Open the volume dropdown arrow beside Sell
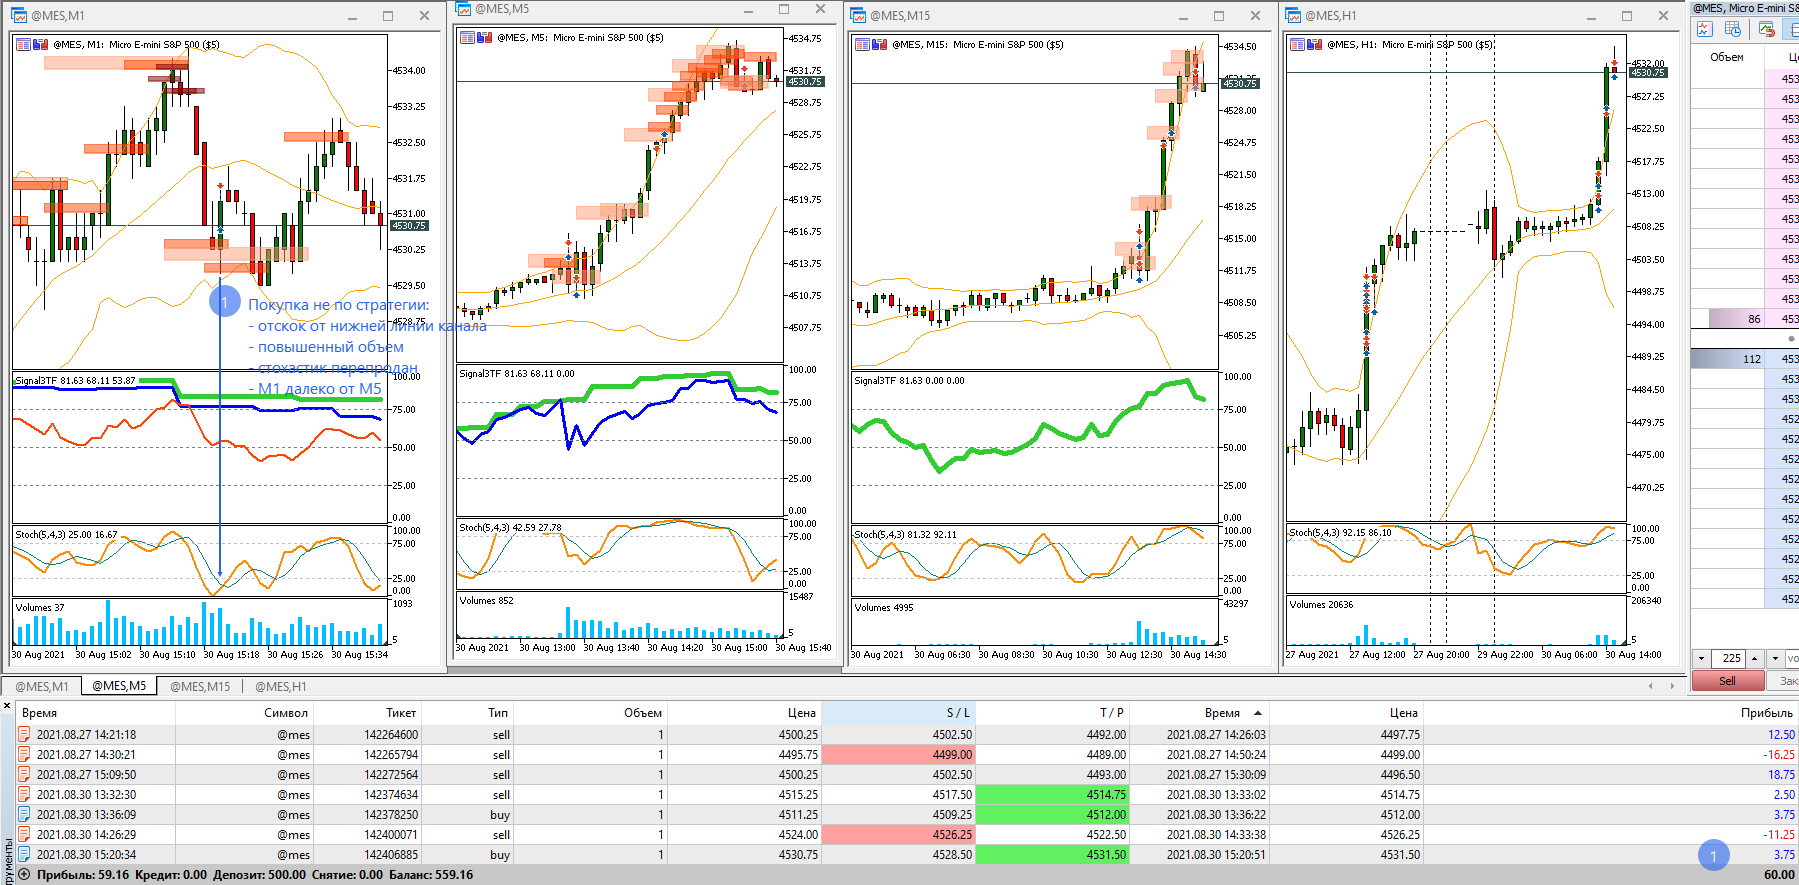Screen dimensions: 1799x885 [1775, 658]
